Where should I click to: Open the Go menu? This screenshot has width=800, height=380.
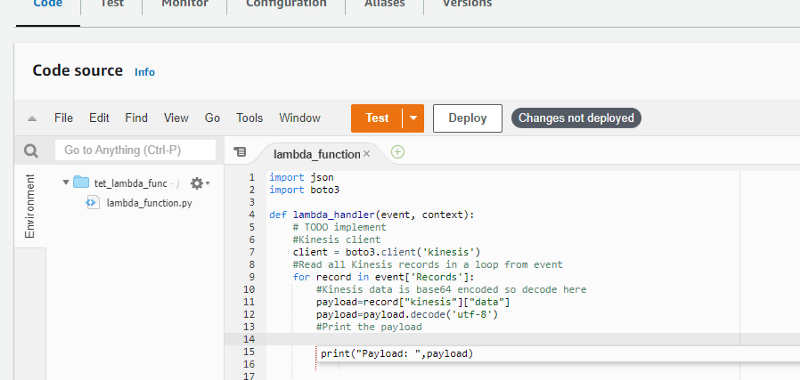(212, 118)
